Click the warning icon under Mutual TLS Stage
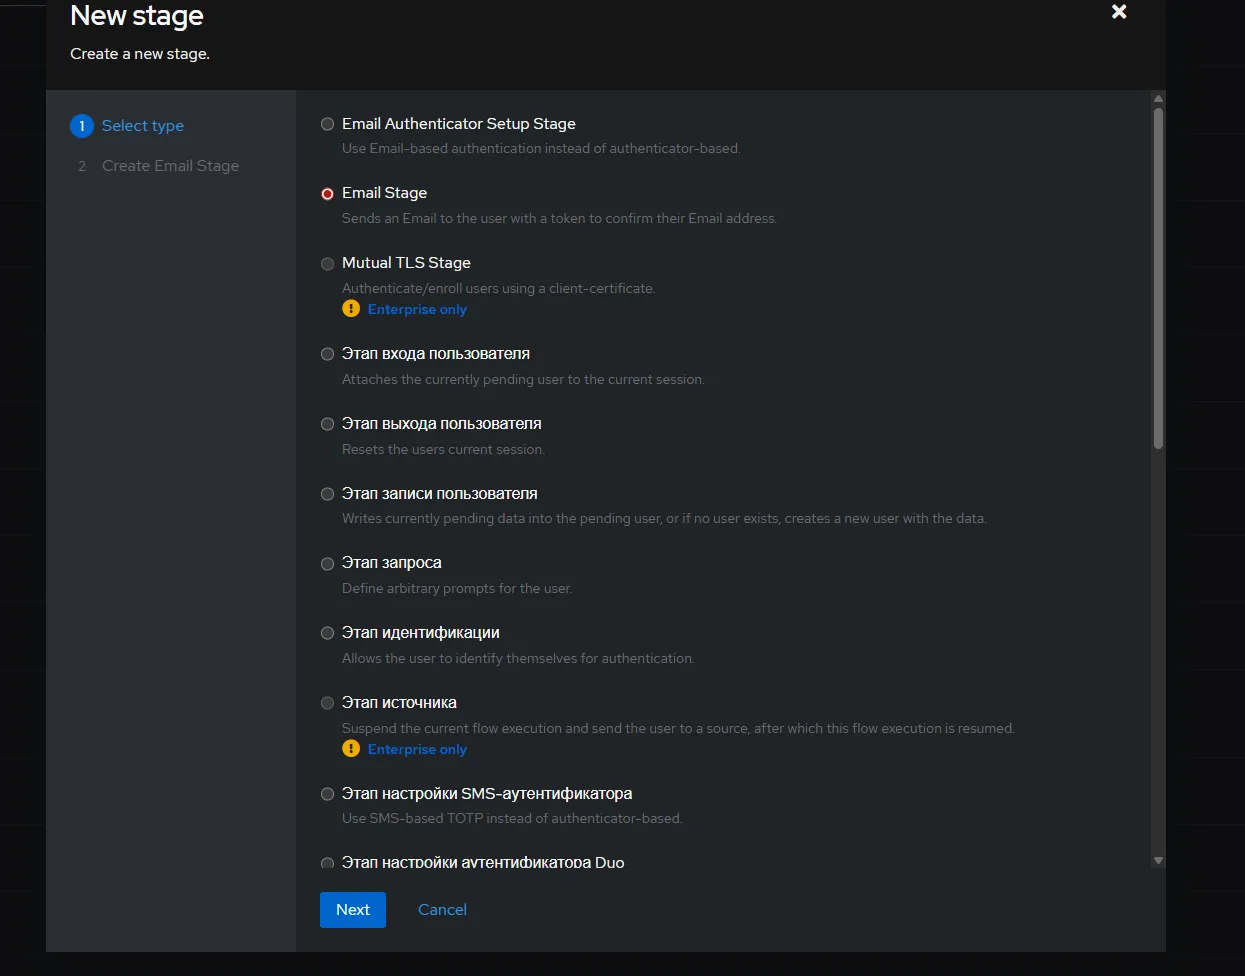The image size is (1245, 976). [351, 309]
